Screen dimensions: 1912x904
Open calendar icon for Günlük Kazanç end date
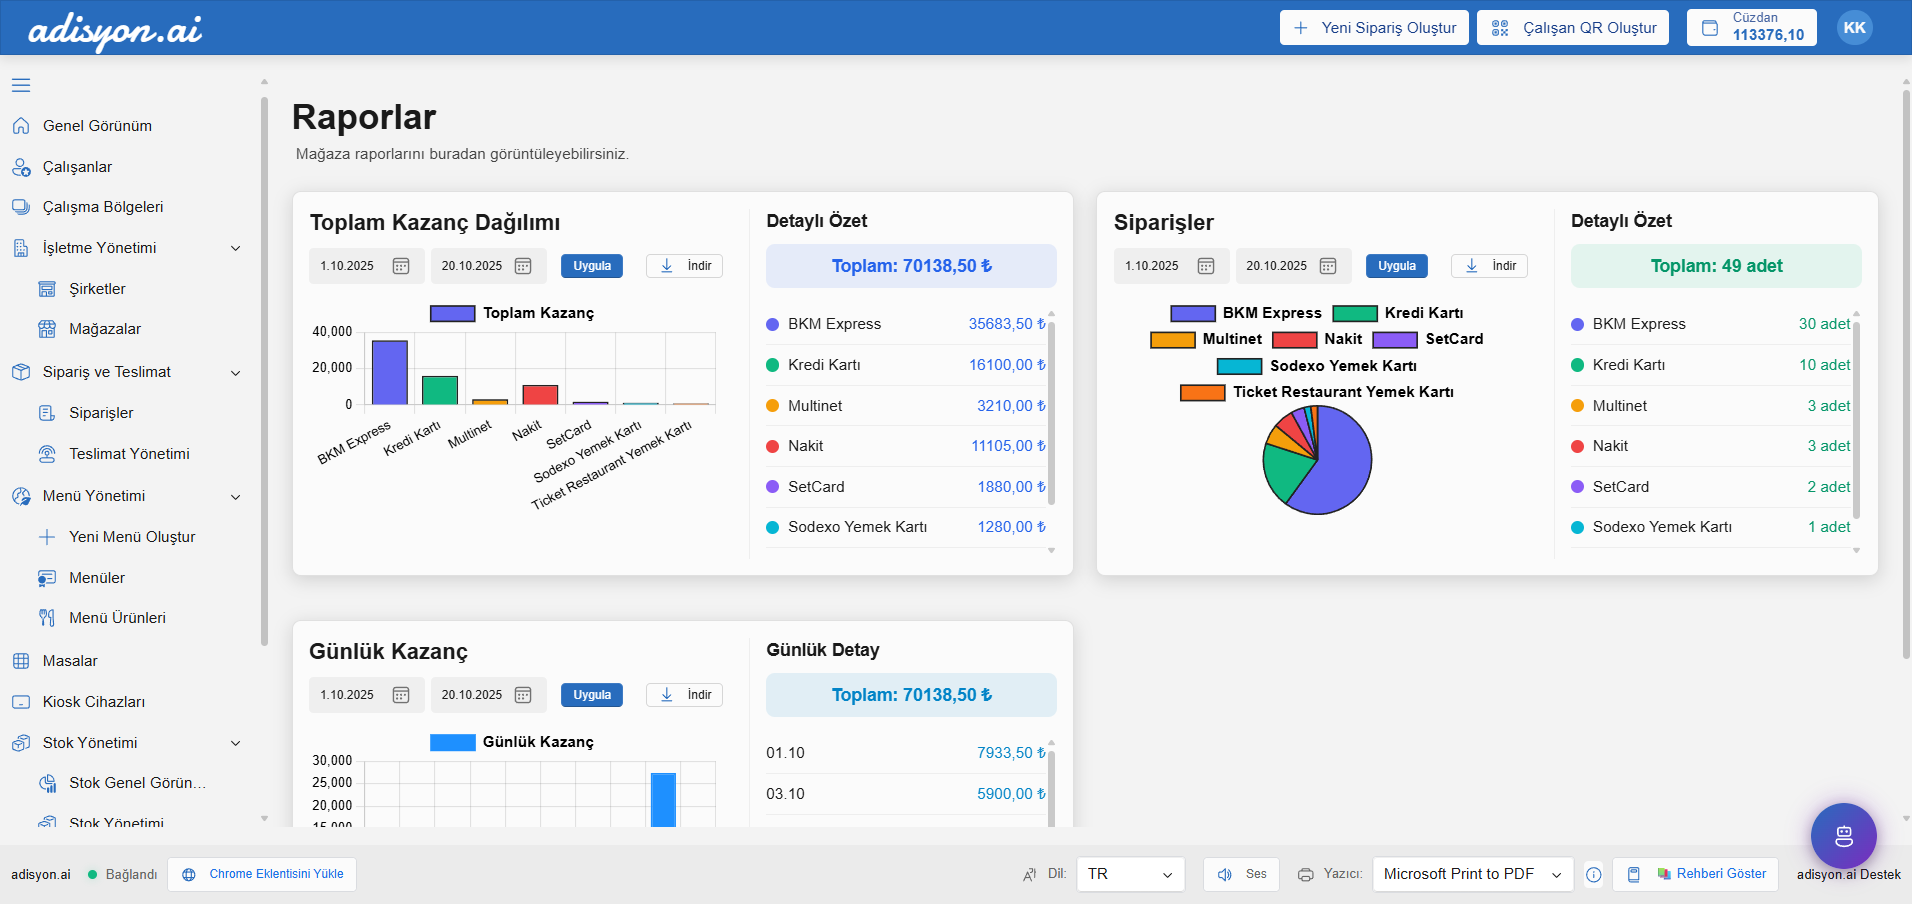point(523,695)
